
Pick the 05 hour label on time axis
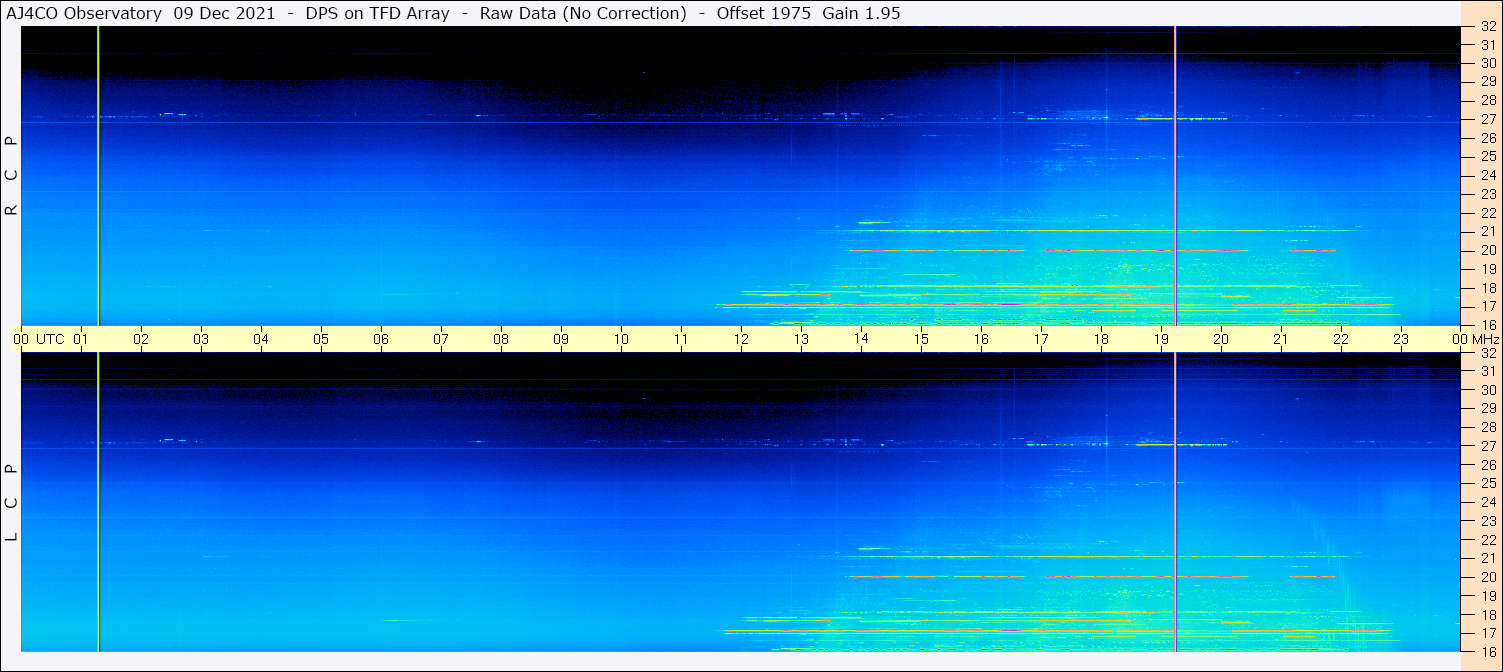click(x=321, y=339)
